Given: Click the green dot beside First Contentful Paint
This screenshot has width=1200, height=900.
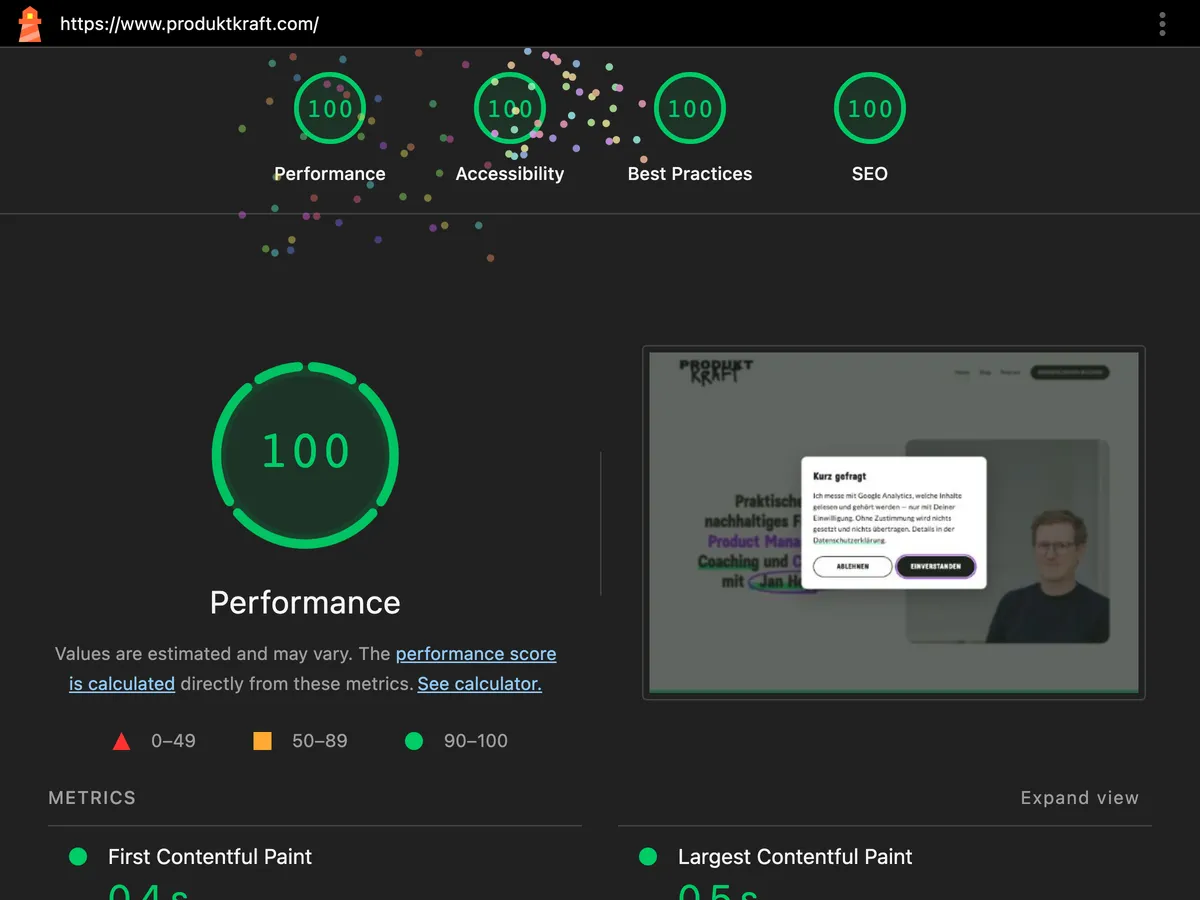Looking at the screenshot, I should 78,857.
